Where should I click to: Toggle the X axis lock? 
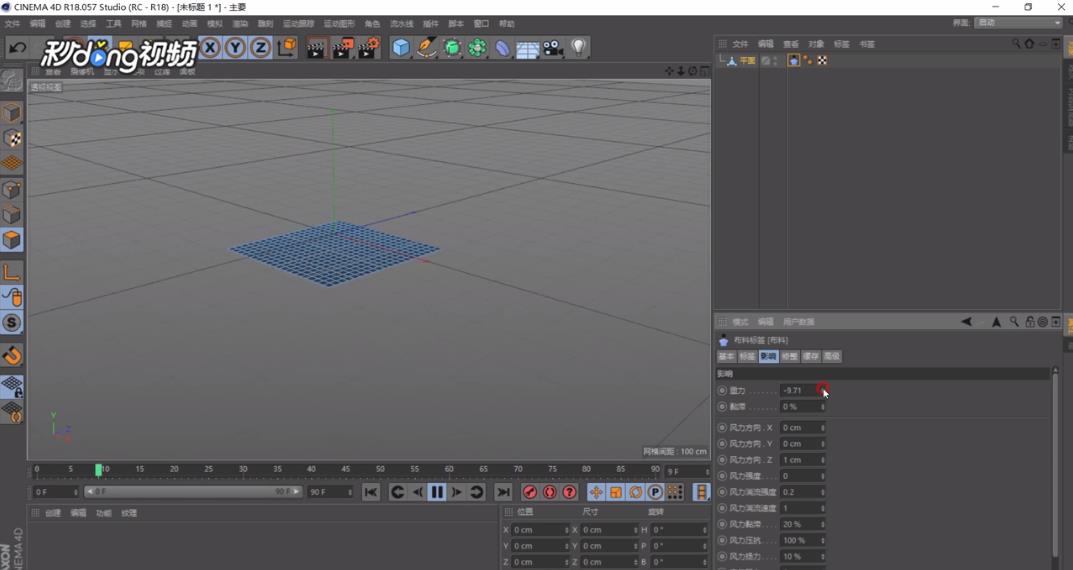tap(210, 47)
